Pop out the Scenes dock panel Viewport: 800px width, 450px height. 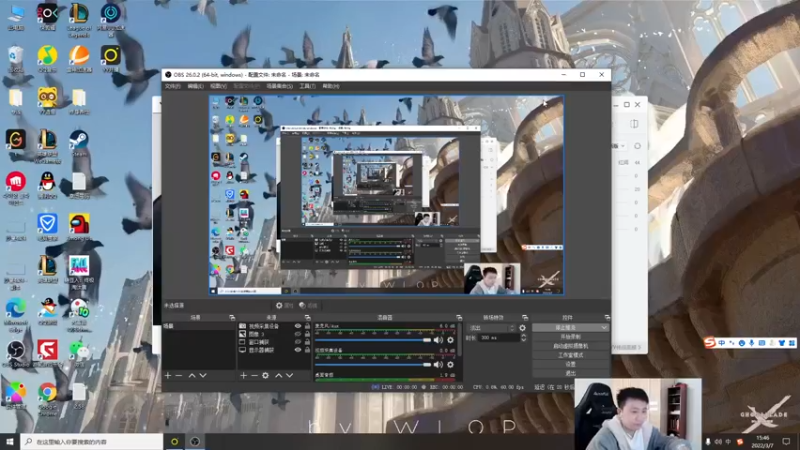232,317
